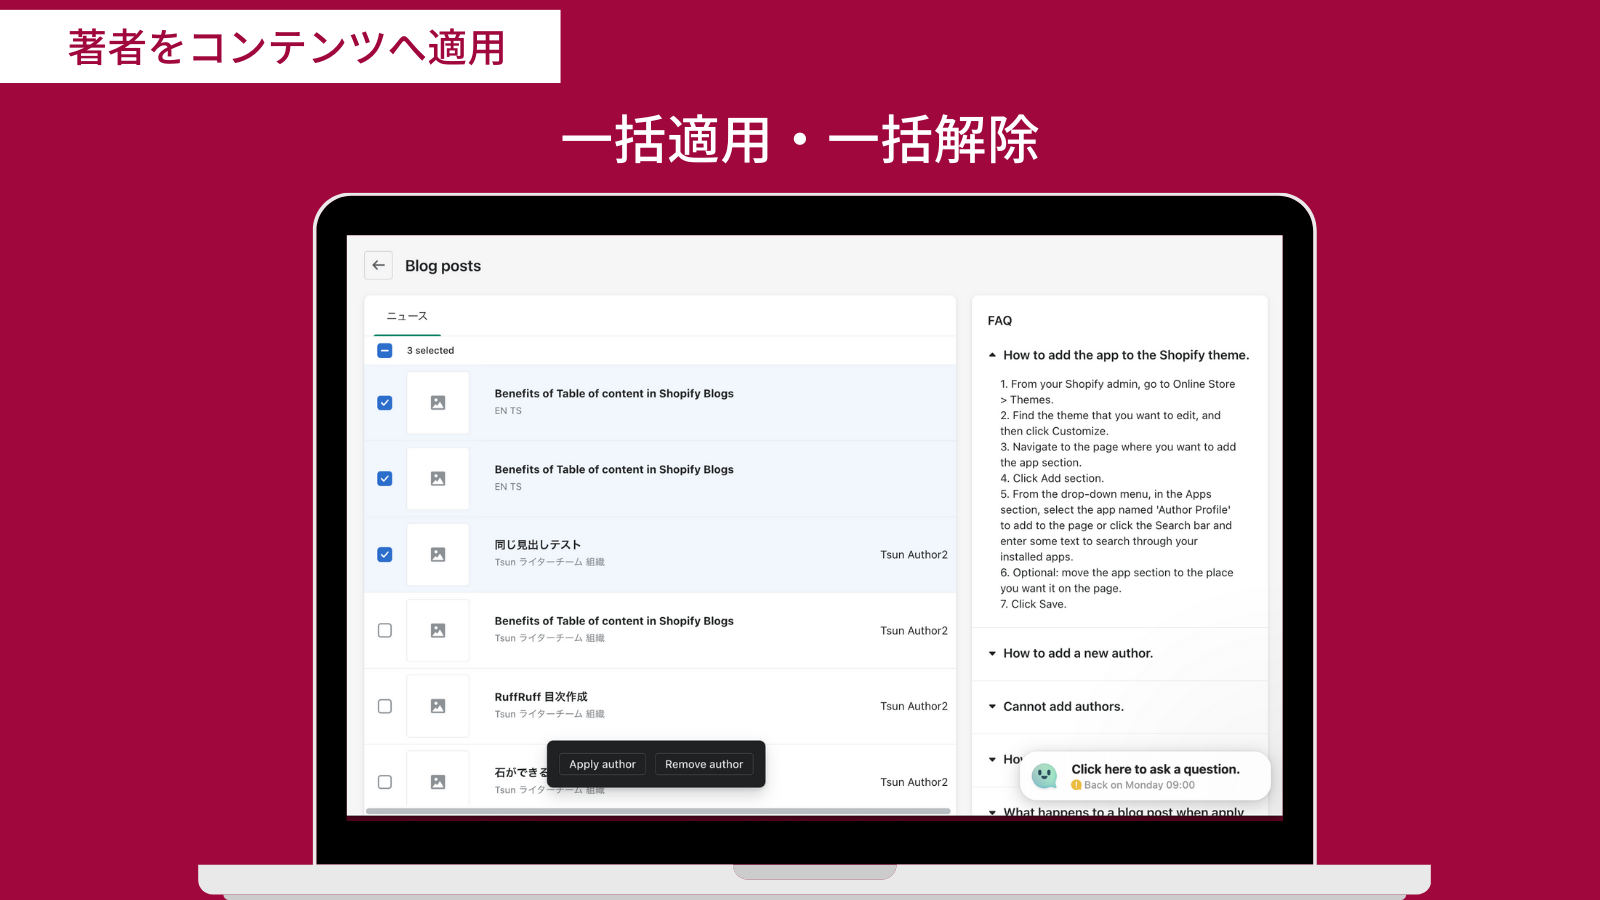
Task: Uncheck the 同じ見出しテスト post checkbox
Action: point(385,555)
